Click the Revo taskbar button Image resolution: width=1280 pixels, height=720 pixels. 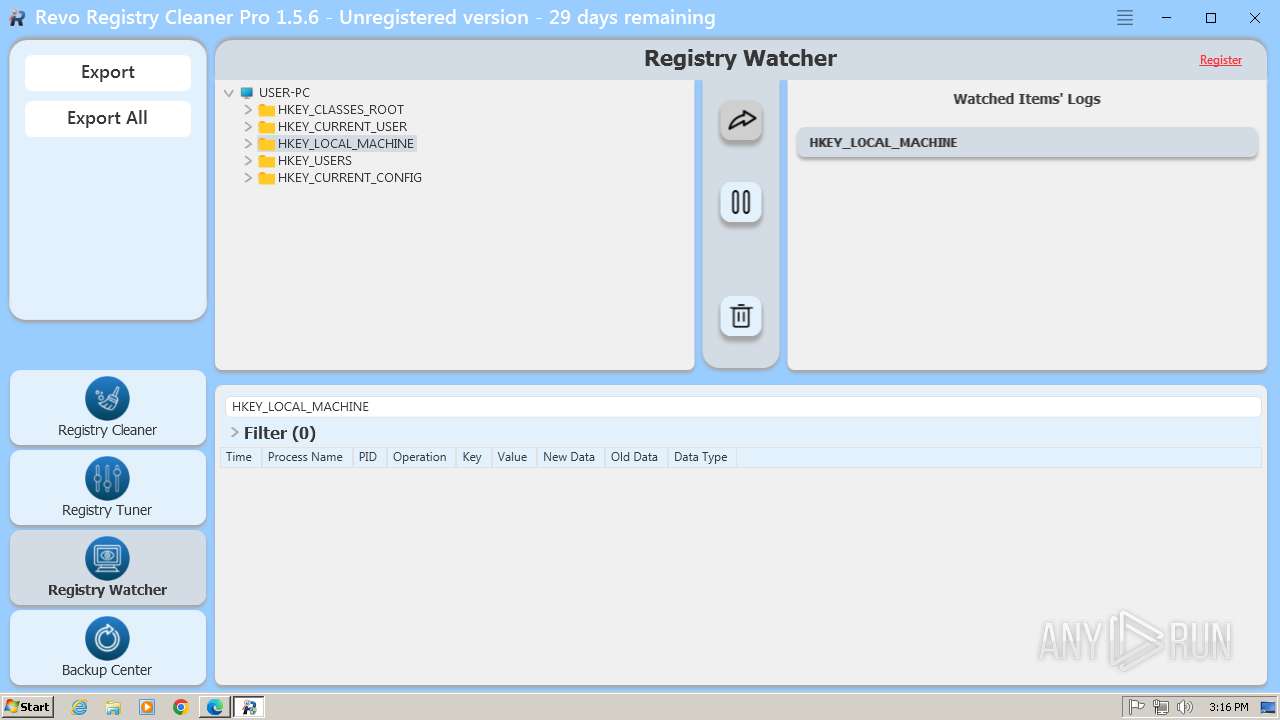pos(249,707)
